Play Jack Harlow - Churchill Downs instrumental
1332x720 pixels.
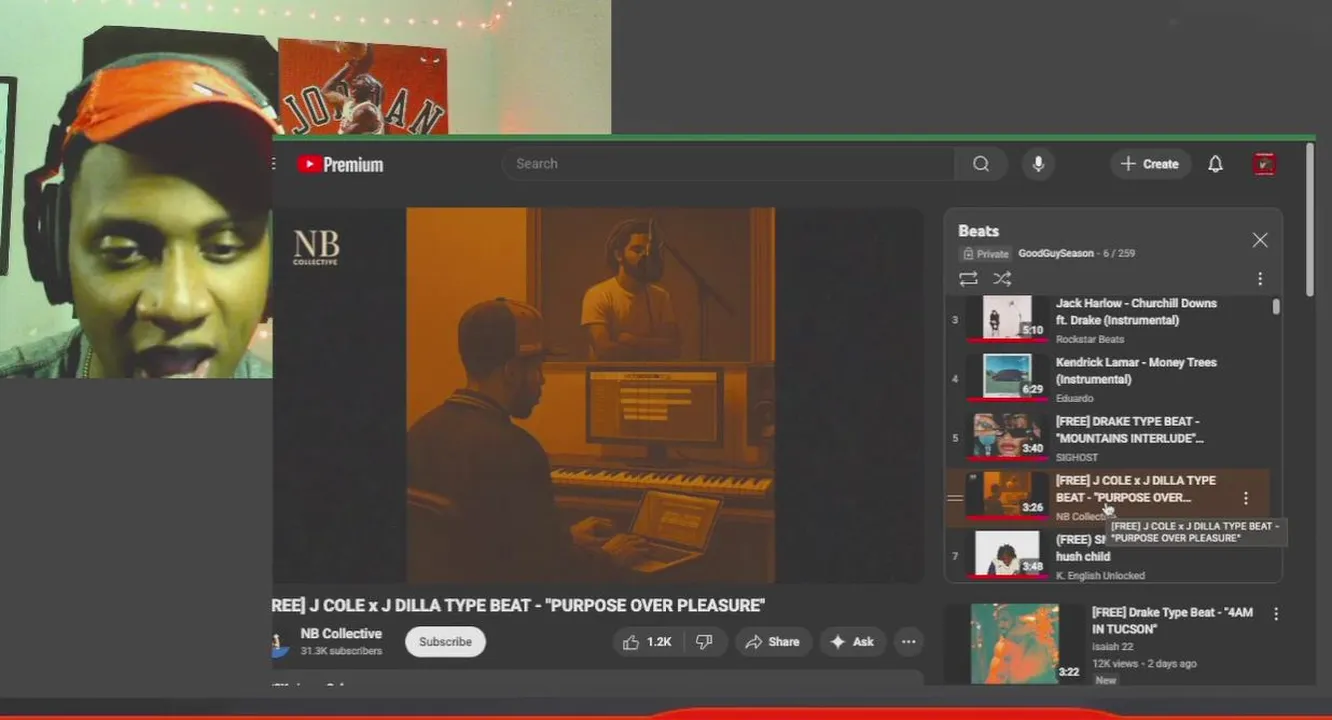point(1136,312)
